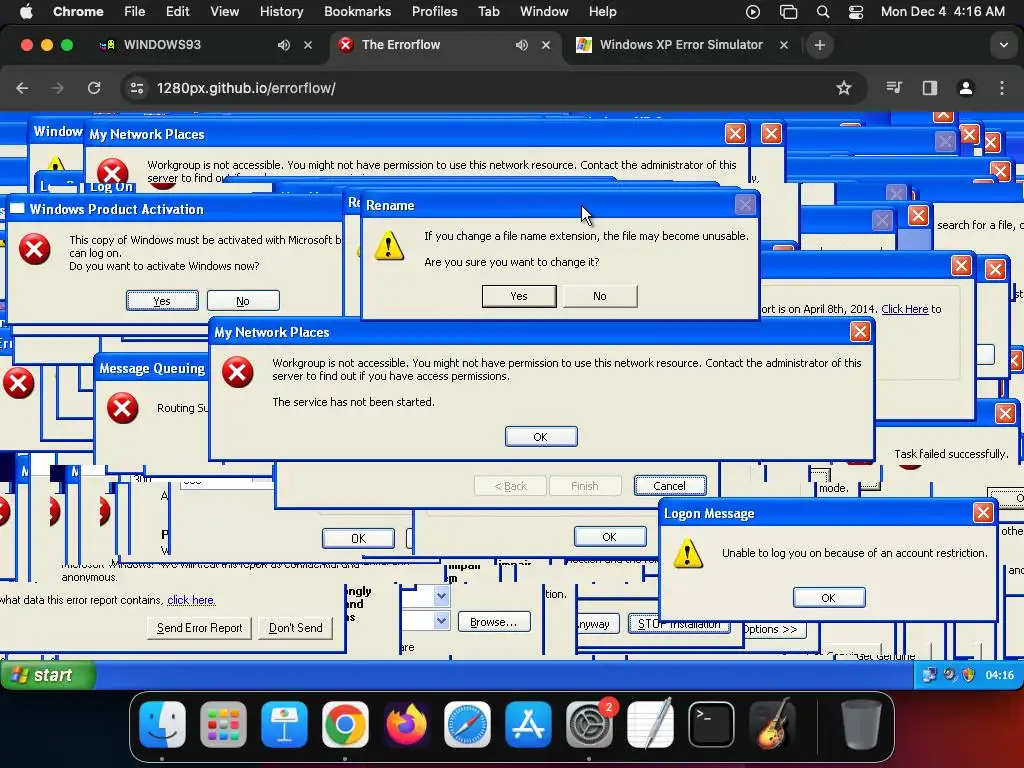The height and width of the screenshot is (768, 1024).
Task: Open Launchpad in the Dock
Action: click(x=223, y=724)
